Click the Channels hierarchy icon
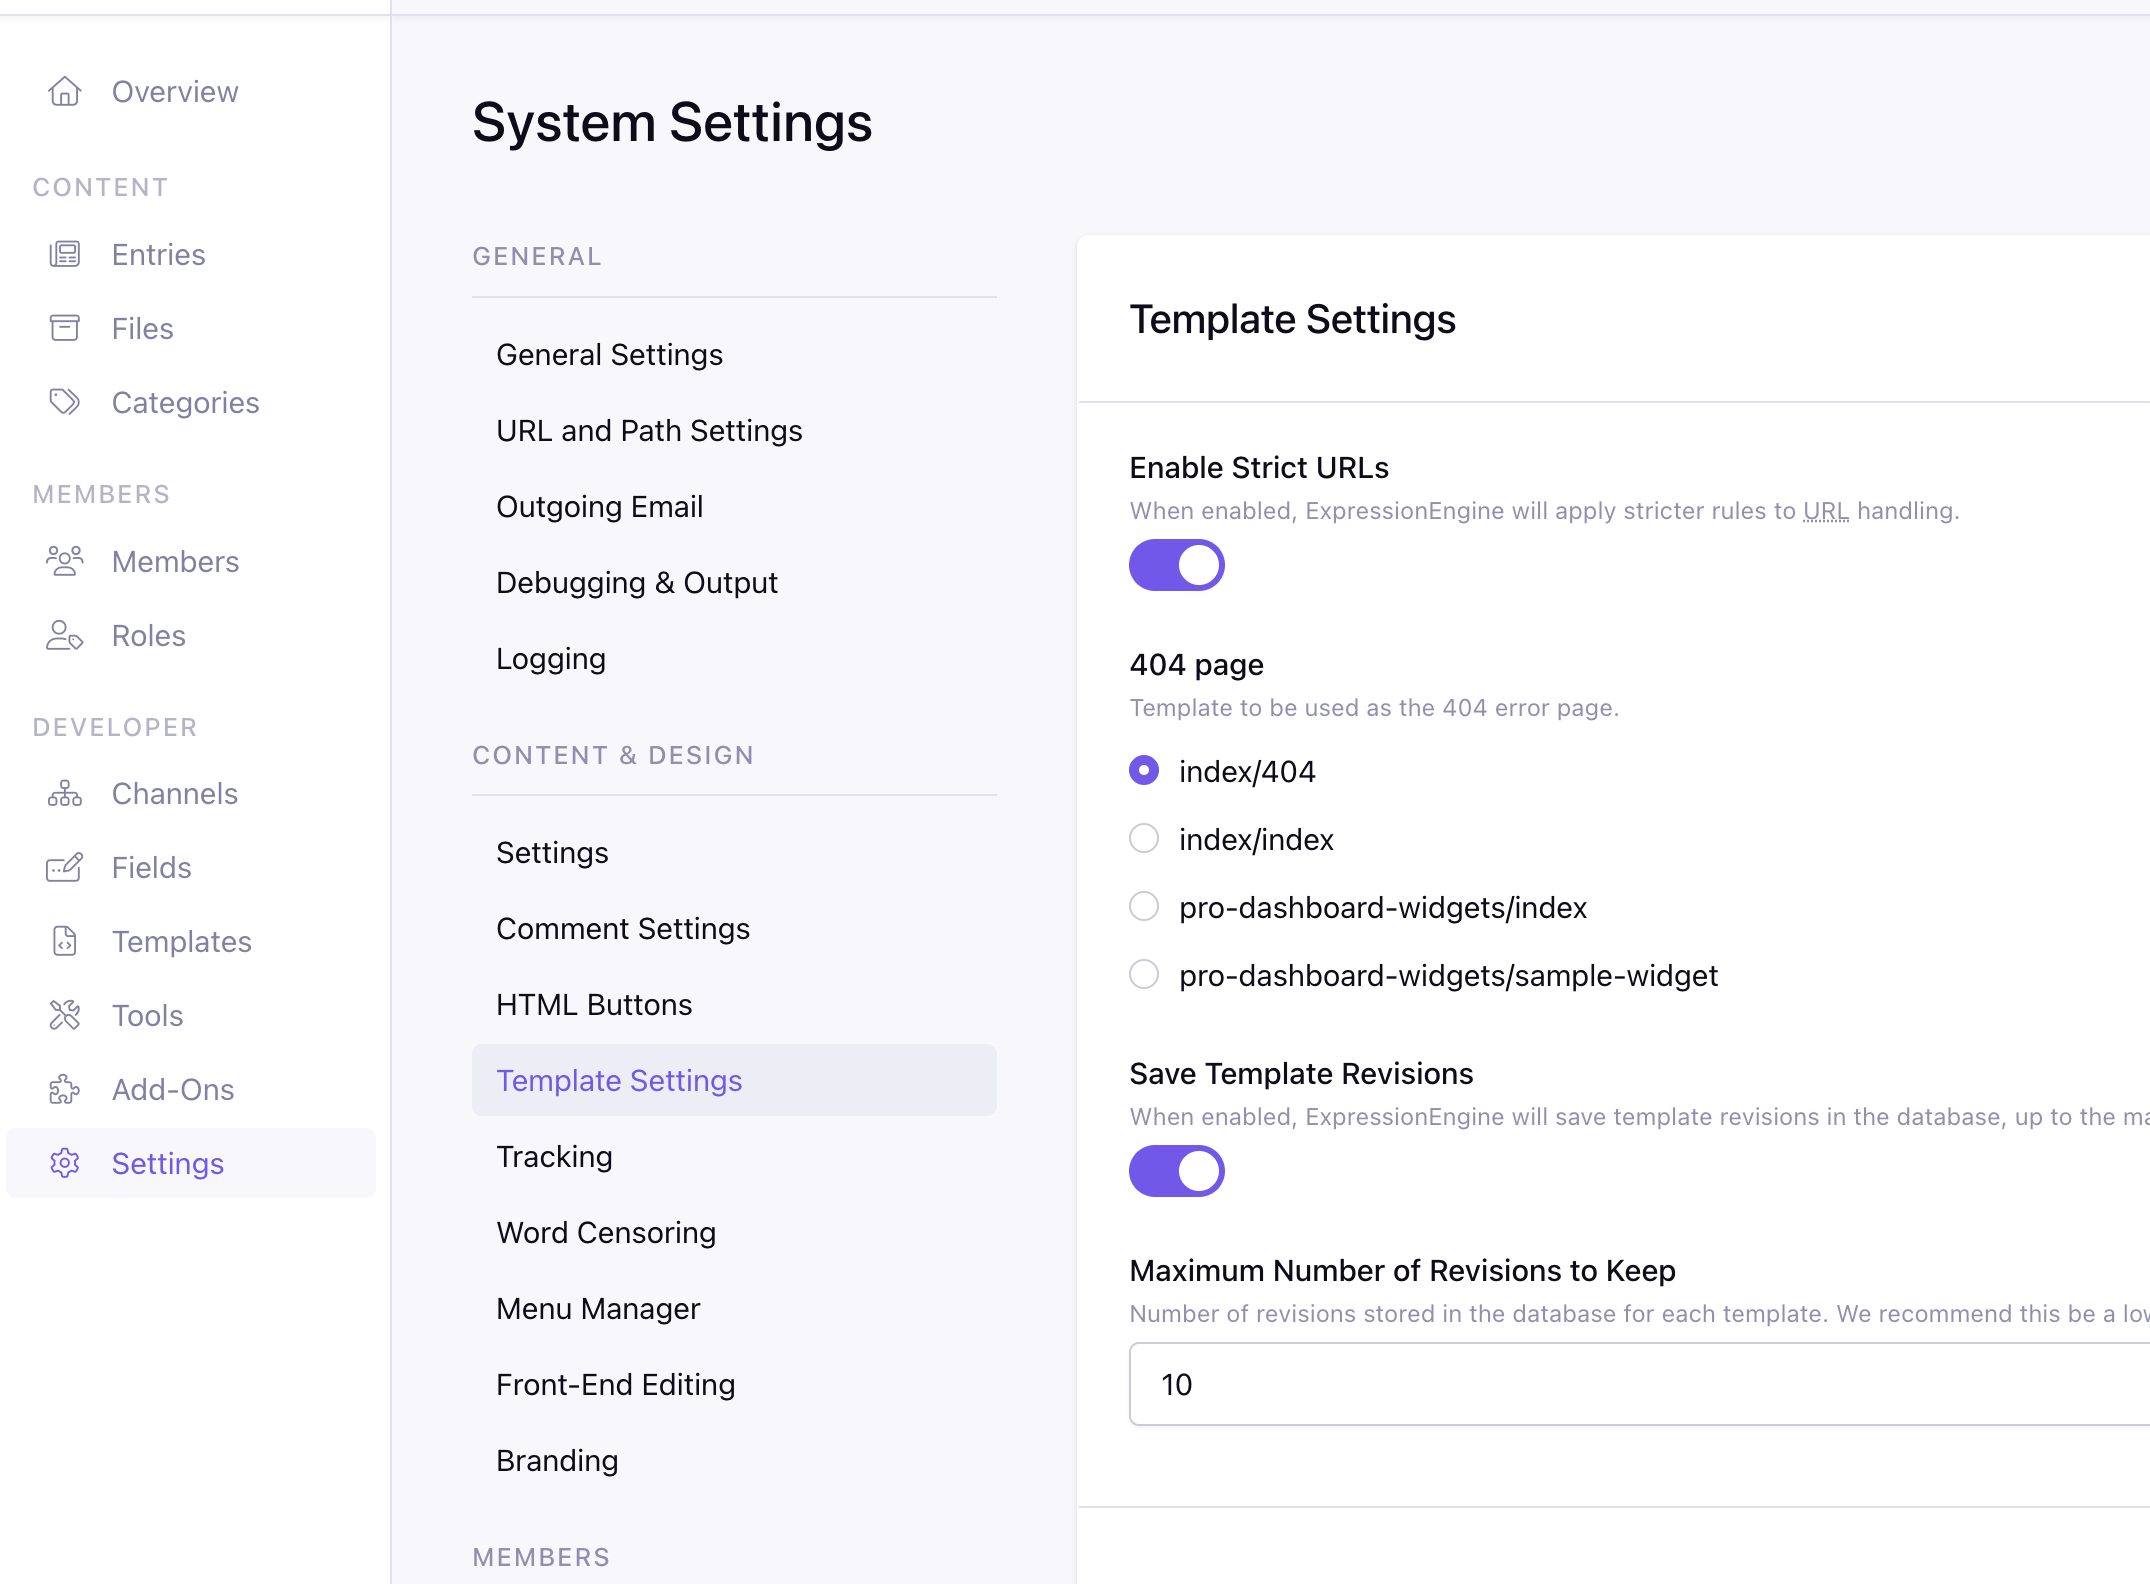The width and height of the screenshot is (2150, 1584). 65,793
